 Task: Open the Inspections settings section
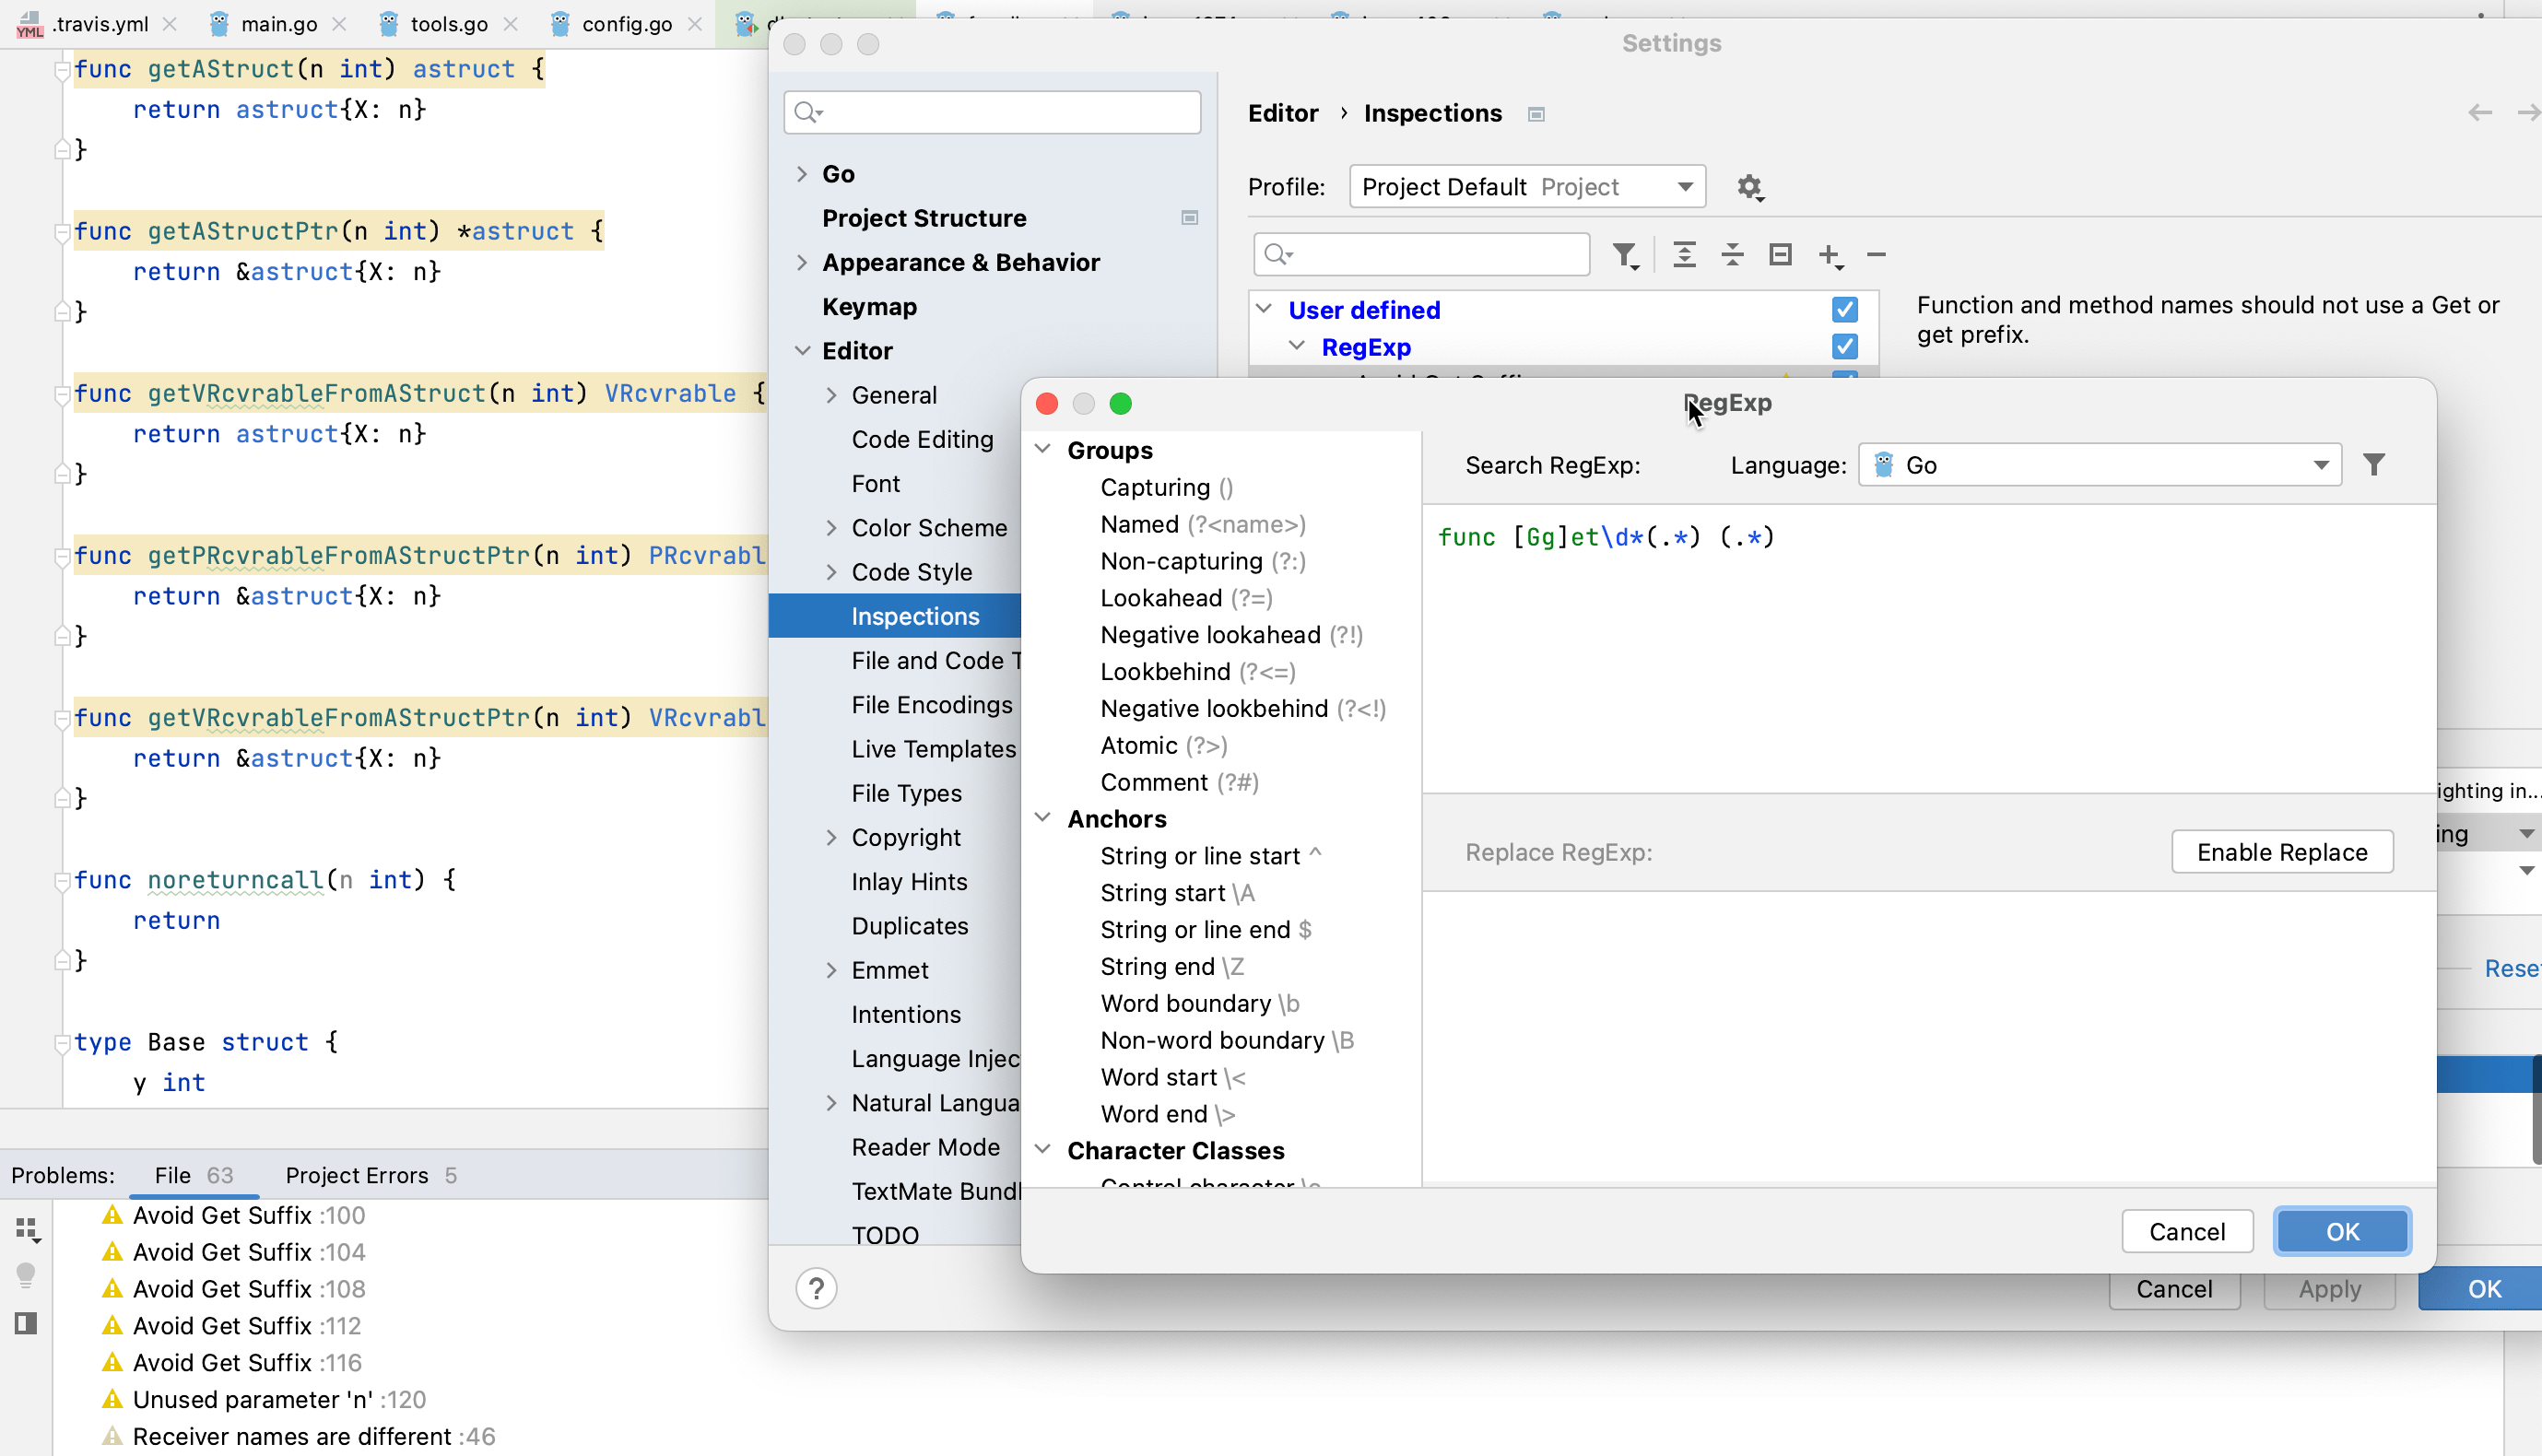(915, 615)
